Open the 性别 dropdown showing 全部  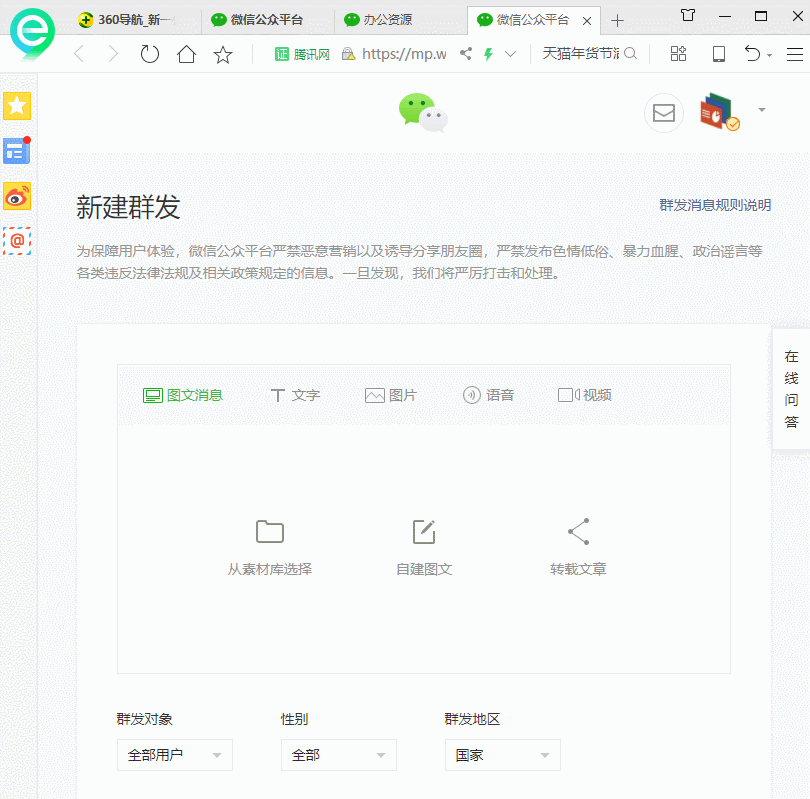[338, 755]
